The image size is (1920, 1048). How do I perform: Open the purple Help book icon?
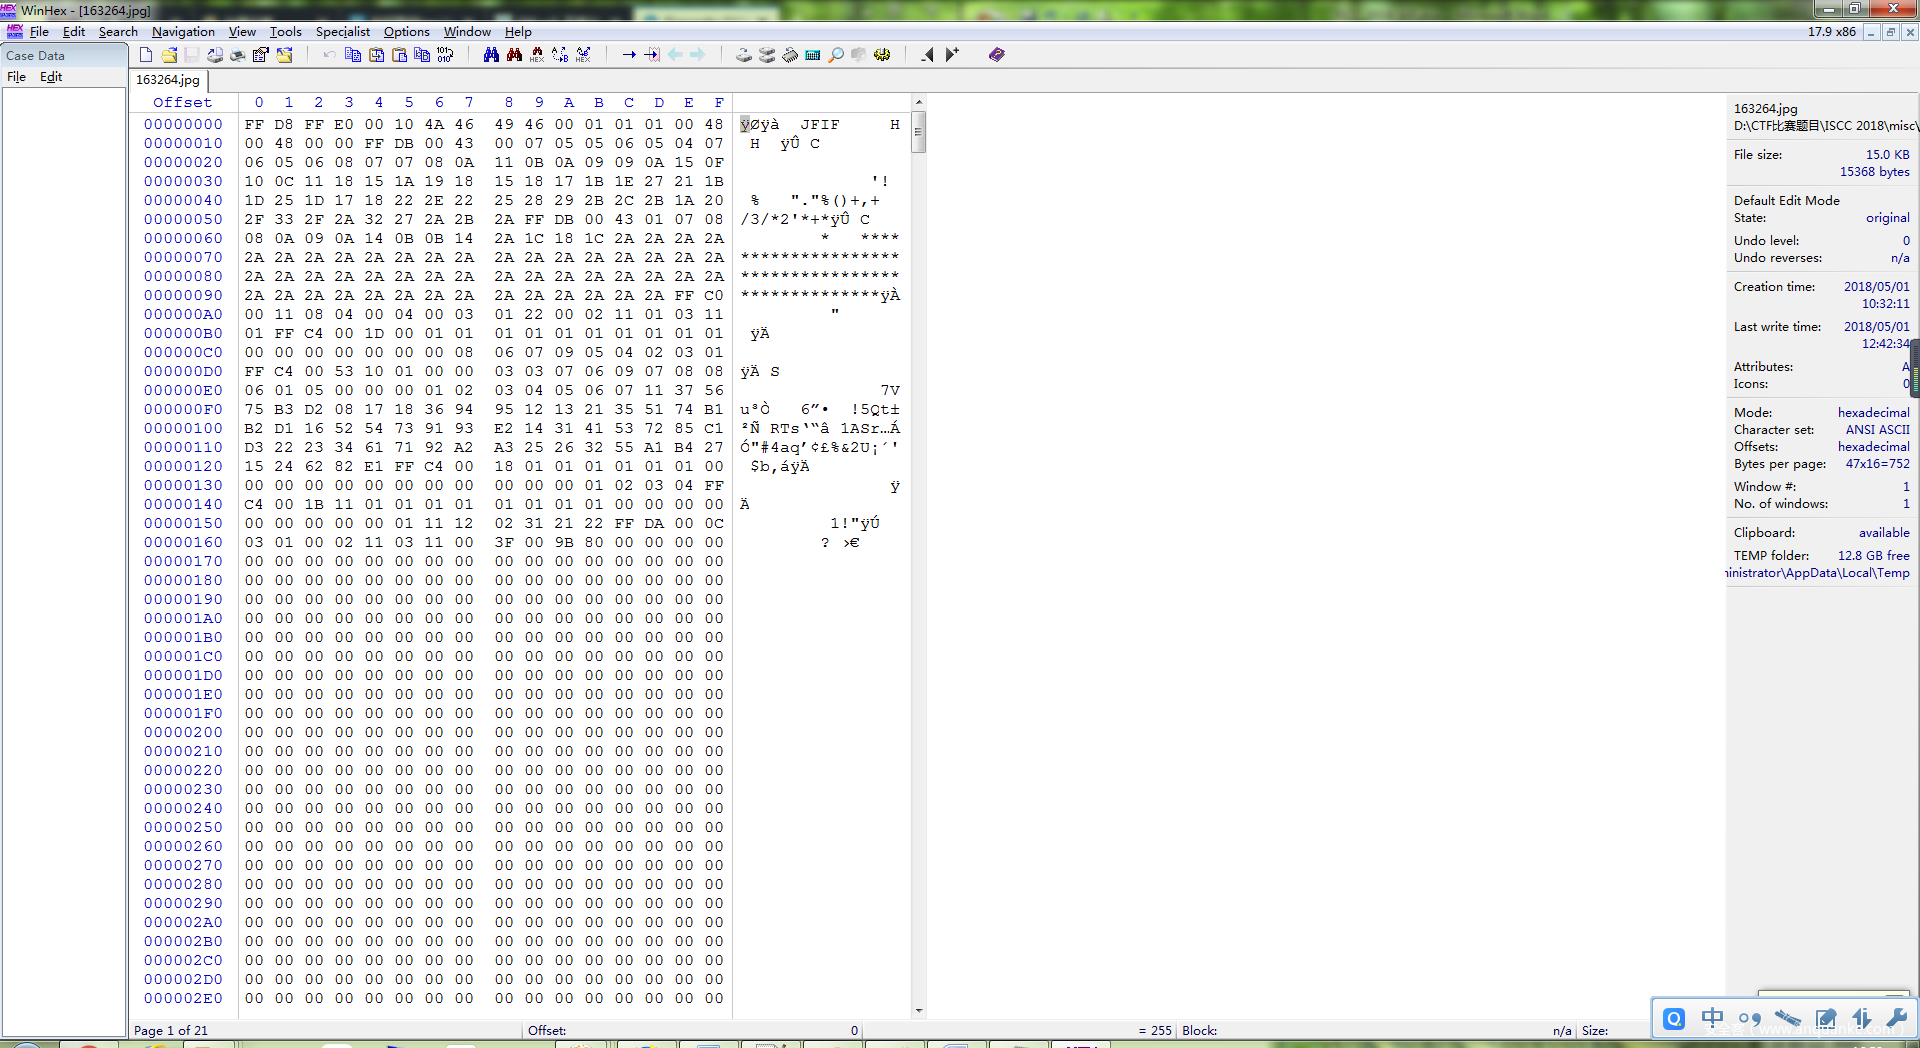[997, 55]
